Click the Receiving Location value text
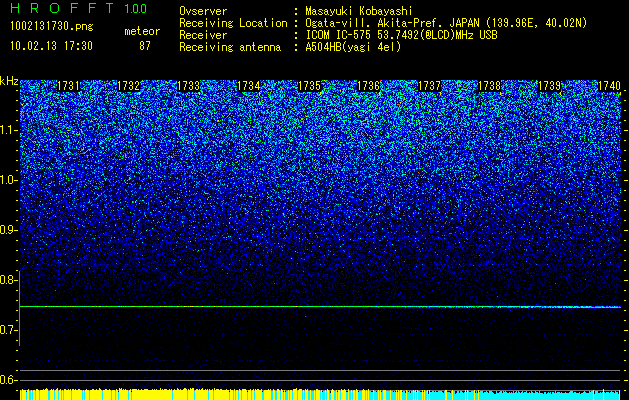 (448, 23)
